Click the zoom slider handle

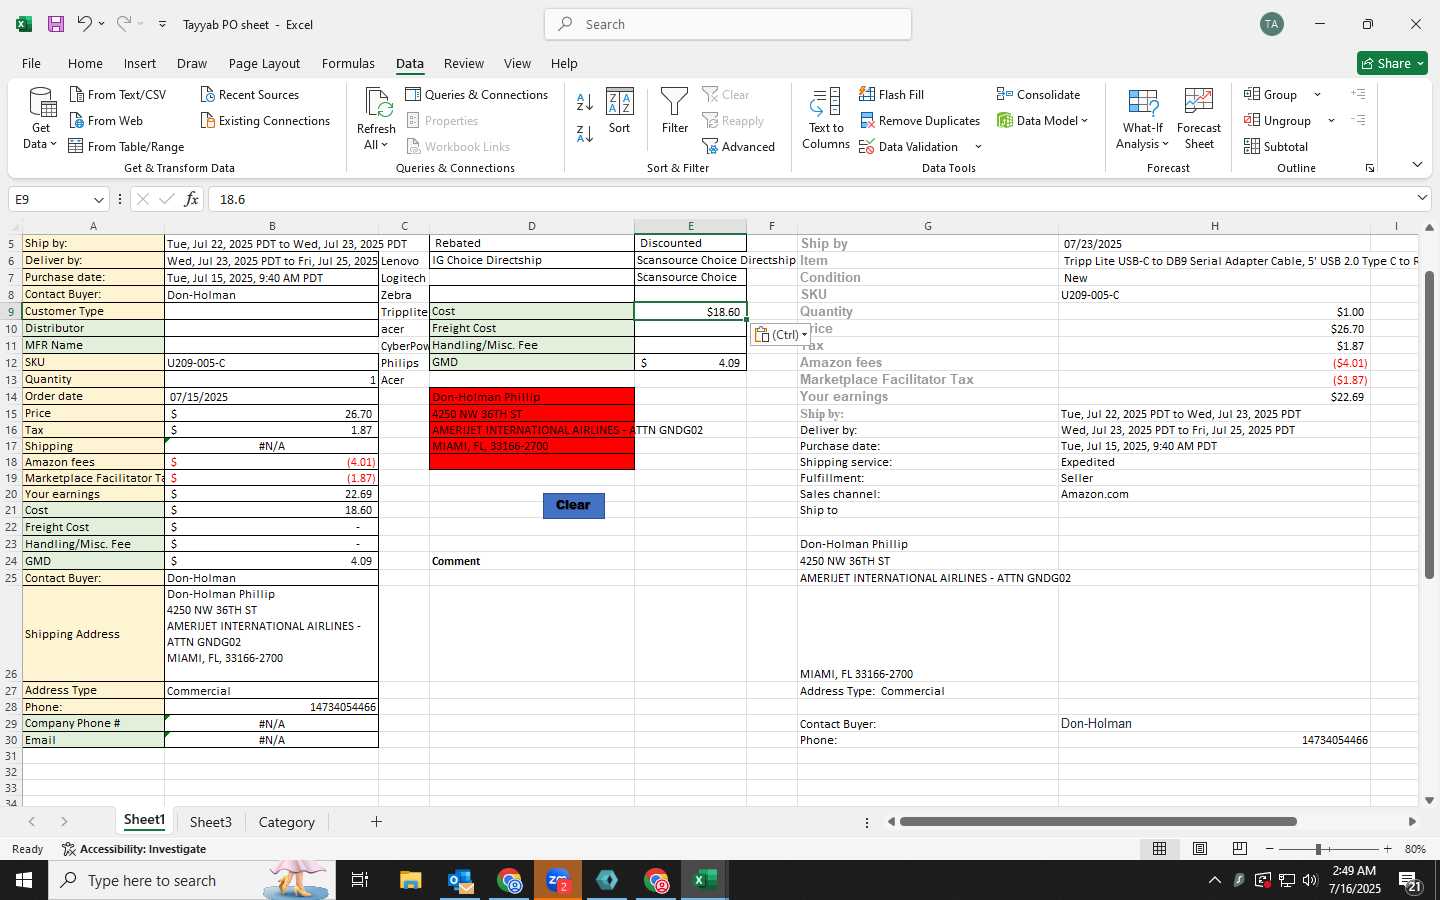1318,849
